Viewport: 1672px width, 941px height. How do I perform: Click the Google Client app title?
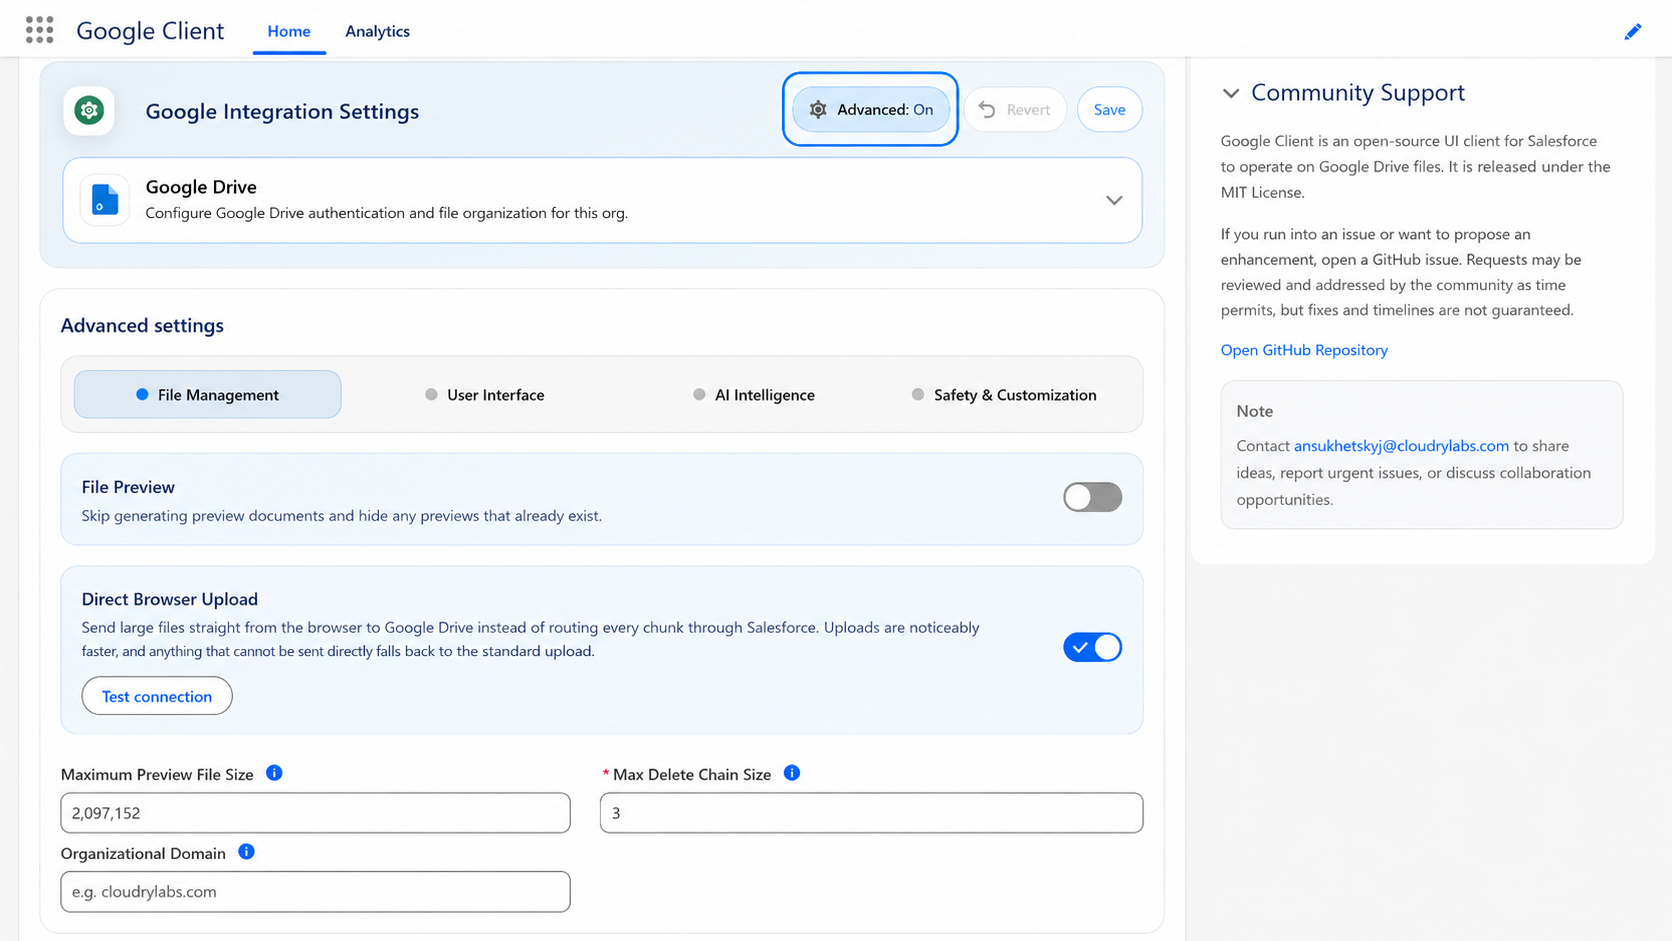150,31
